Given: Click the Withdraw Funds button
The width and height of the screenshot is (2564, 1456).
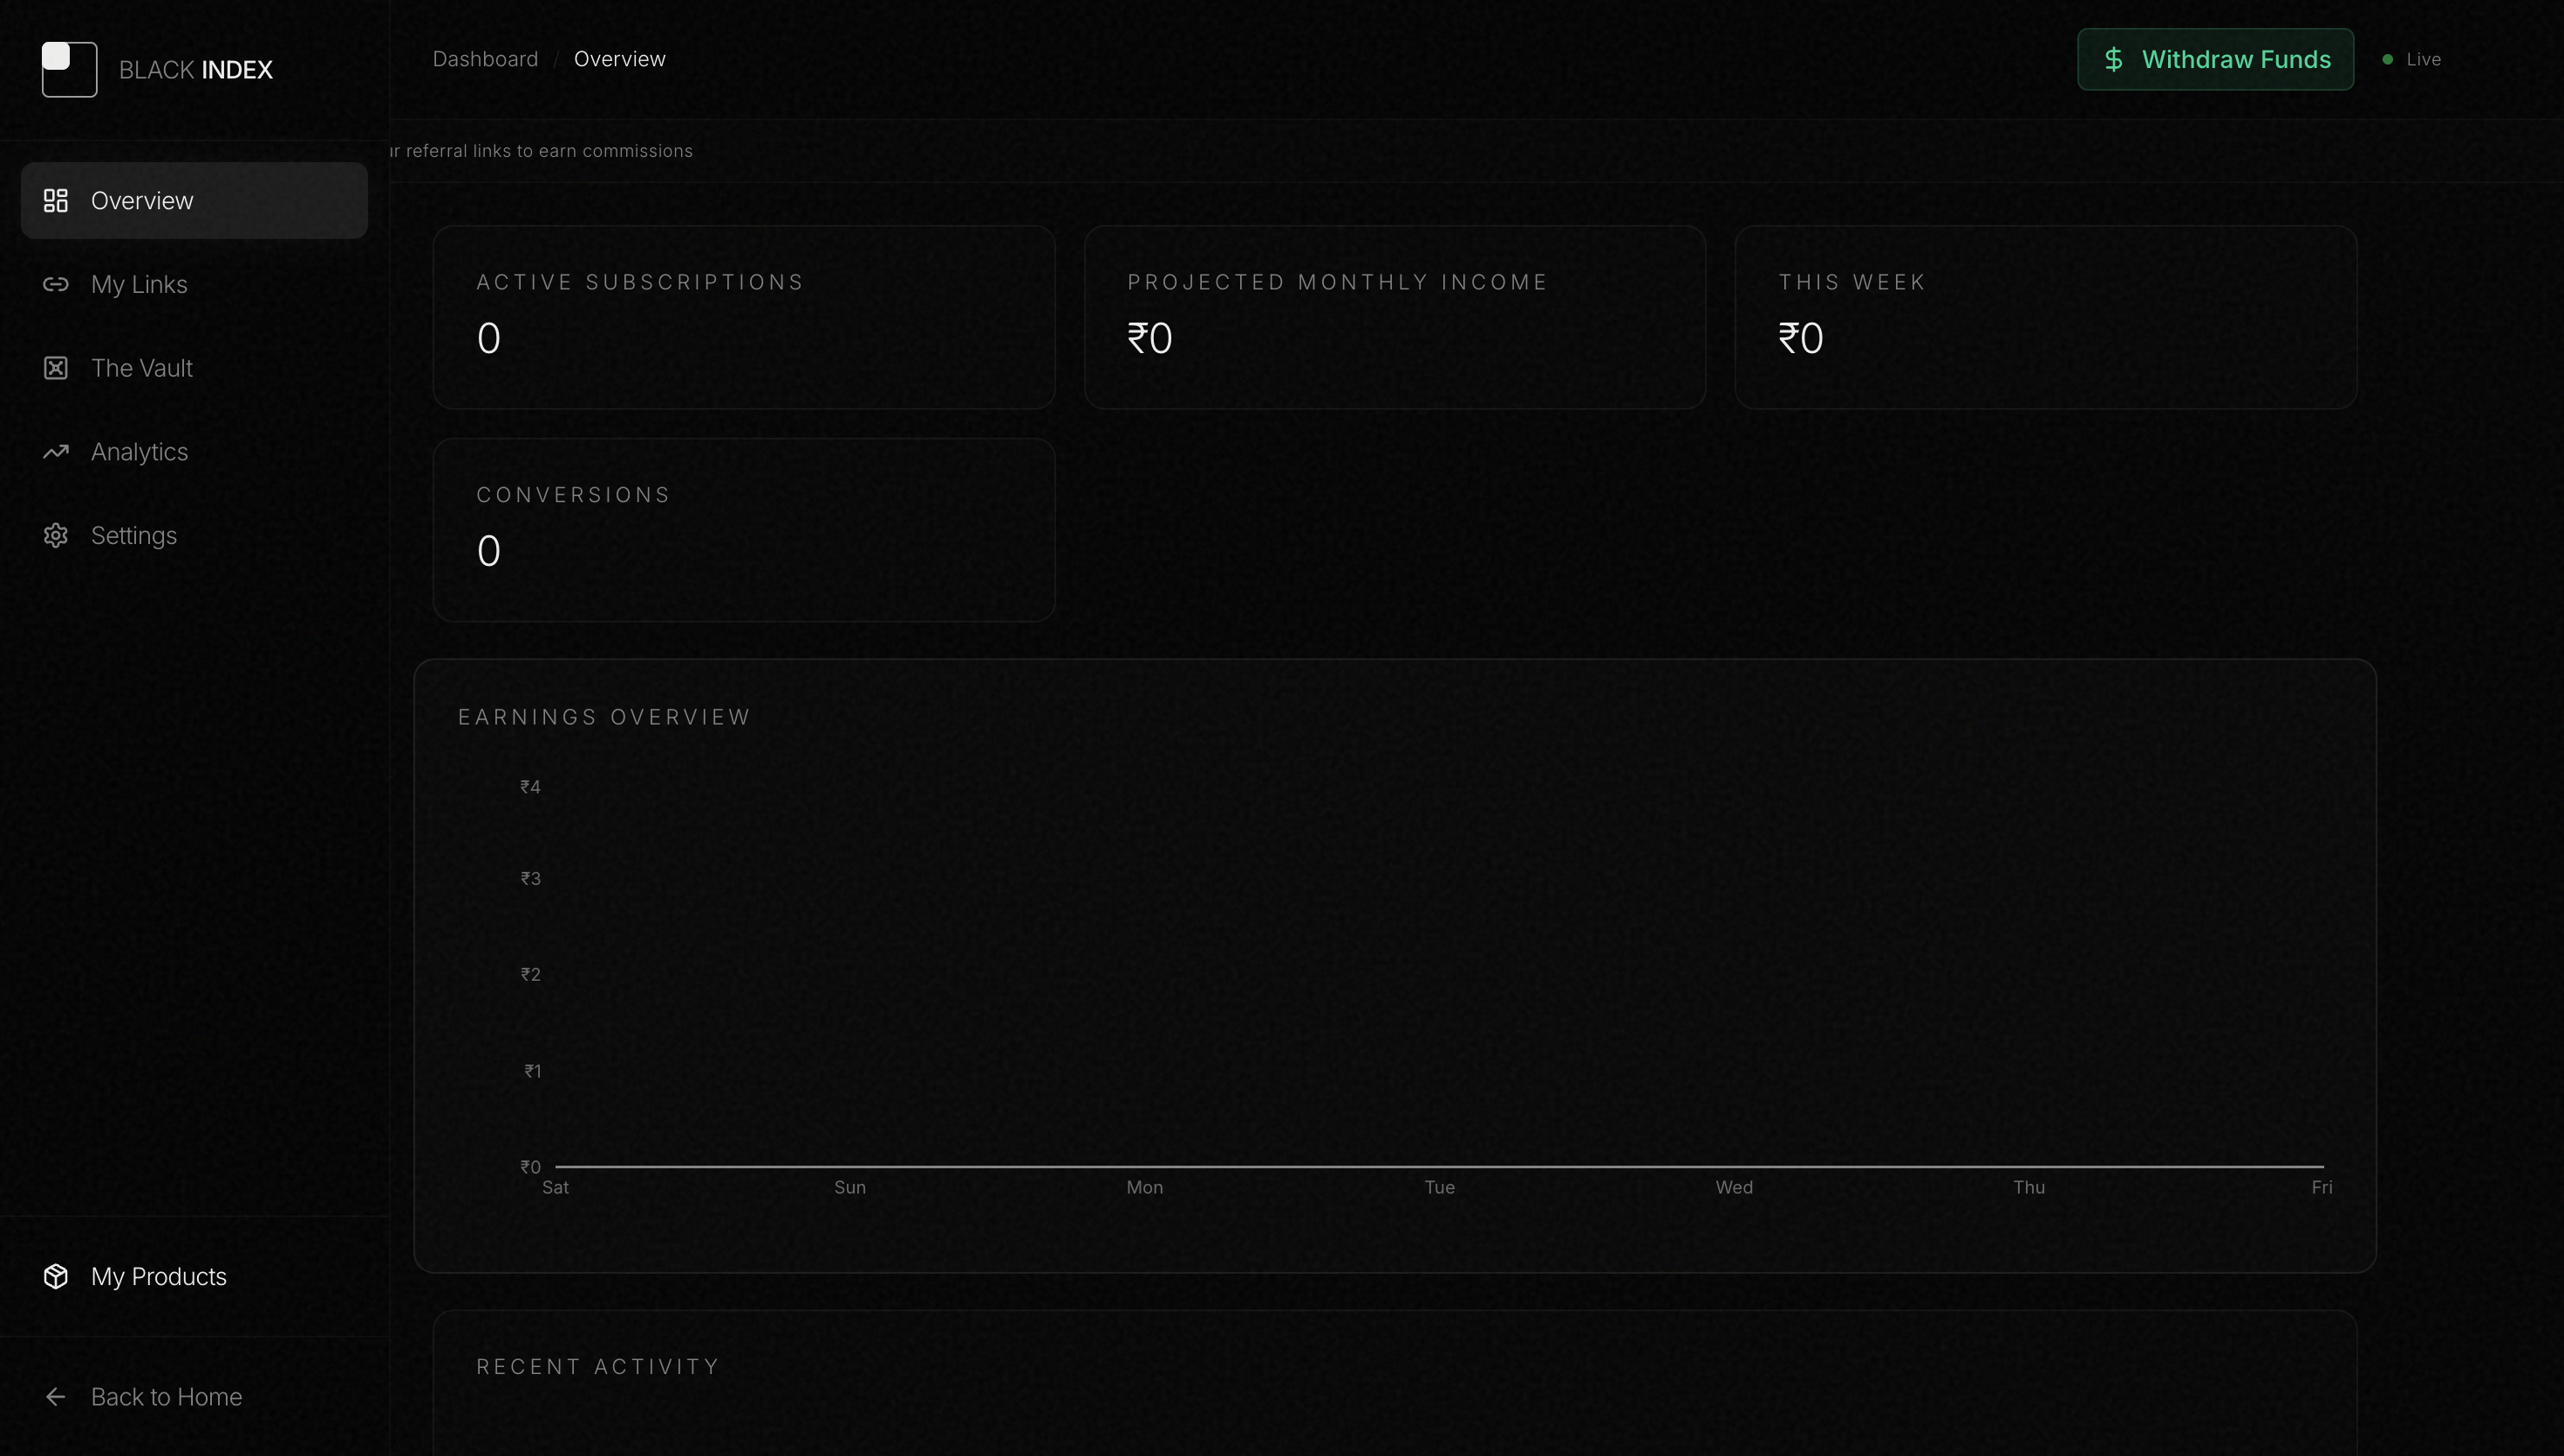Looking at the screenshot, I should (x=2216, y=60).
